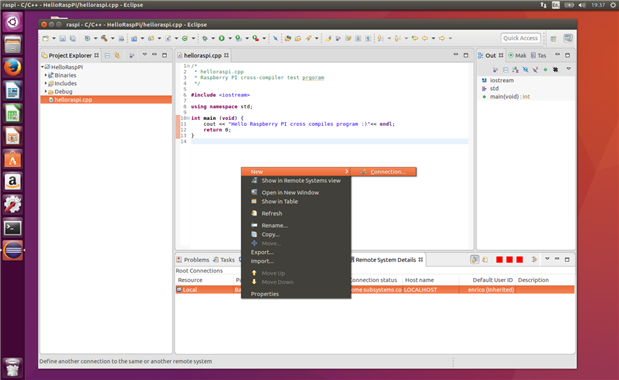Switch to the Tasks tab
This screenshot has width=619, height=380.
pyautogui.click(x=224, y=260)
